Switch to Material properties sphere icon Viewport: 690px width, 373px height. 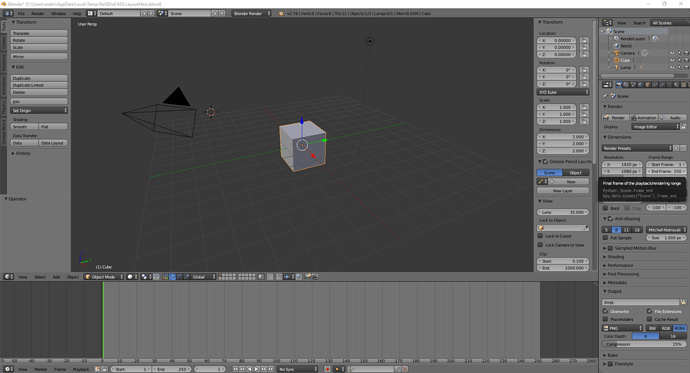pos(675,84)
